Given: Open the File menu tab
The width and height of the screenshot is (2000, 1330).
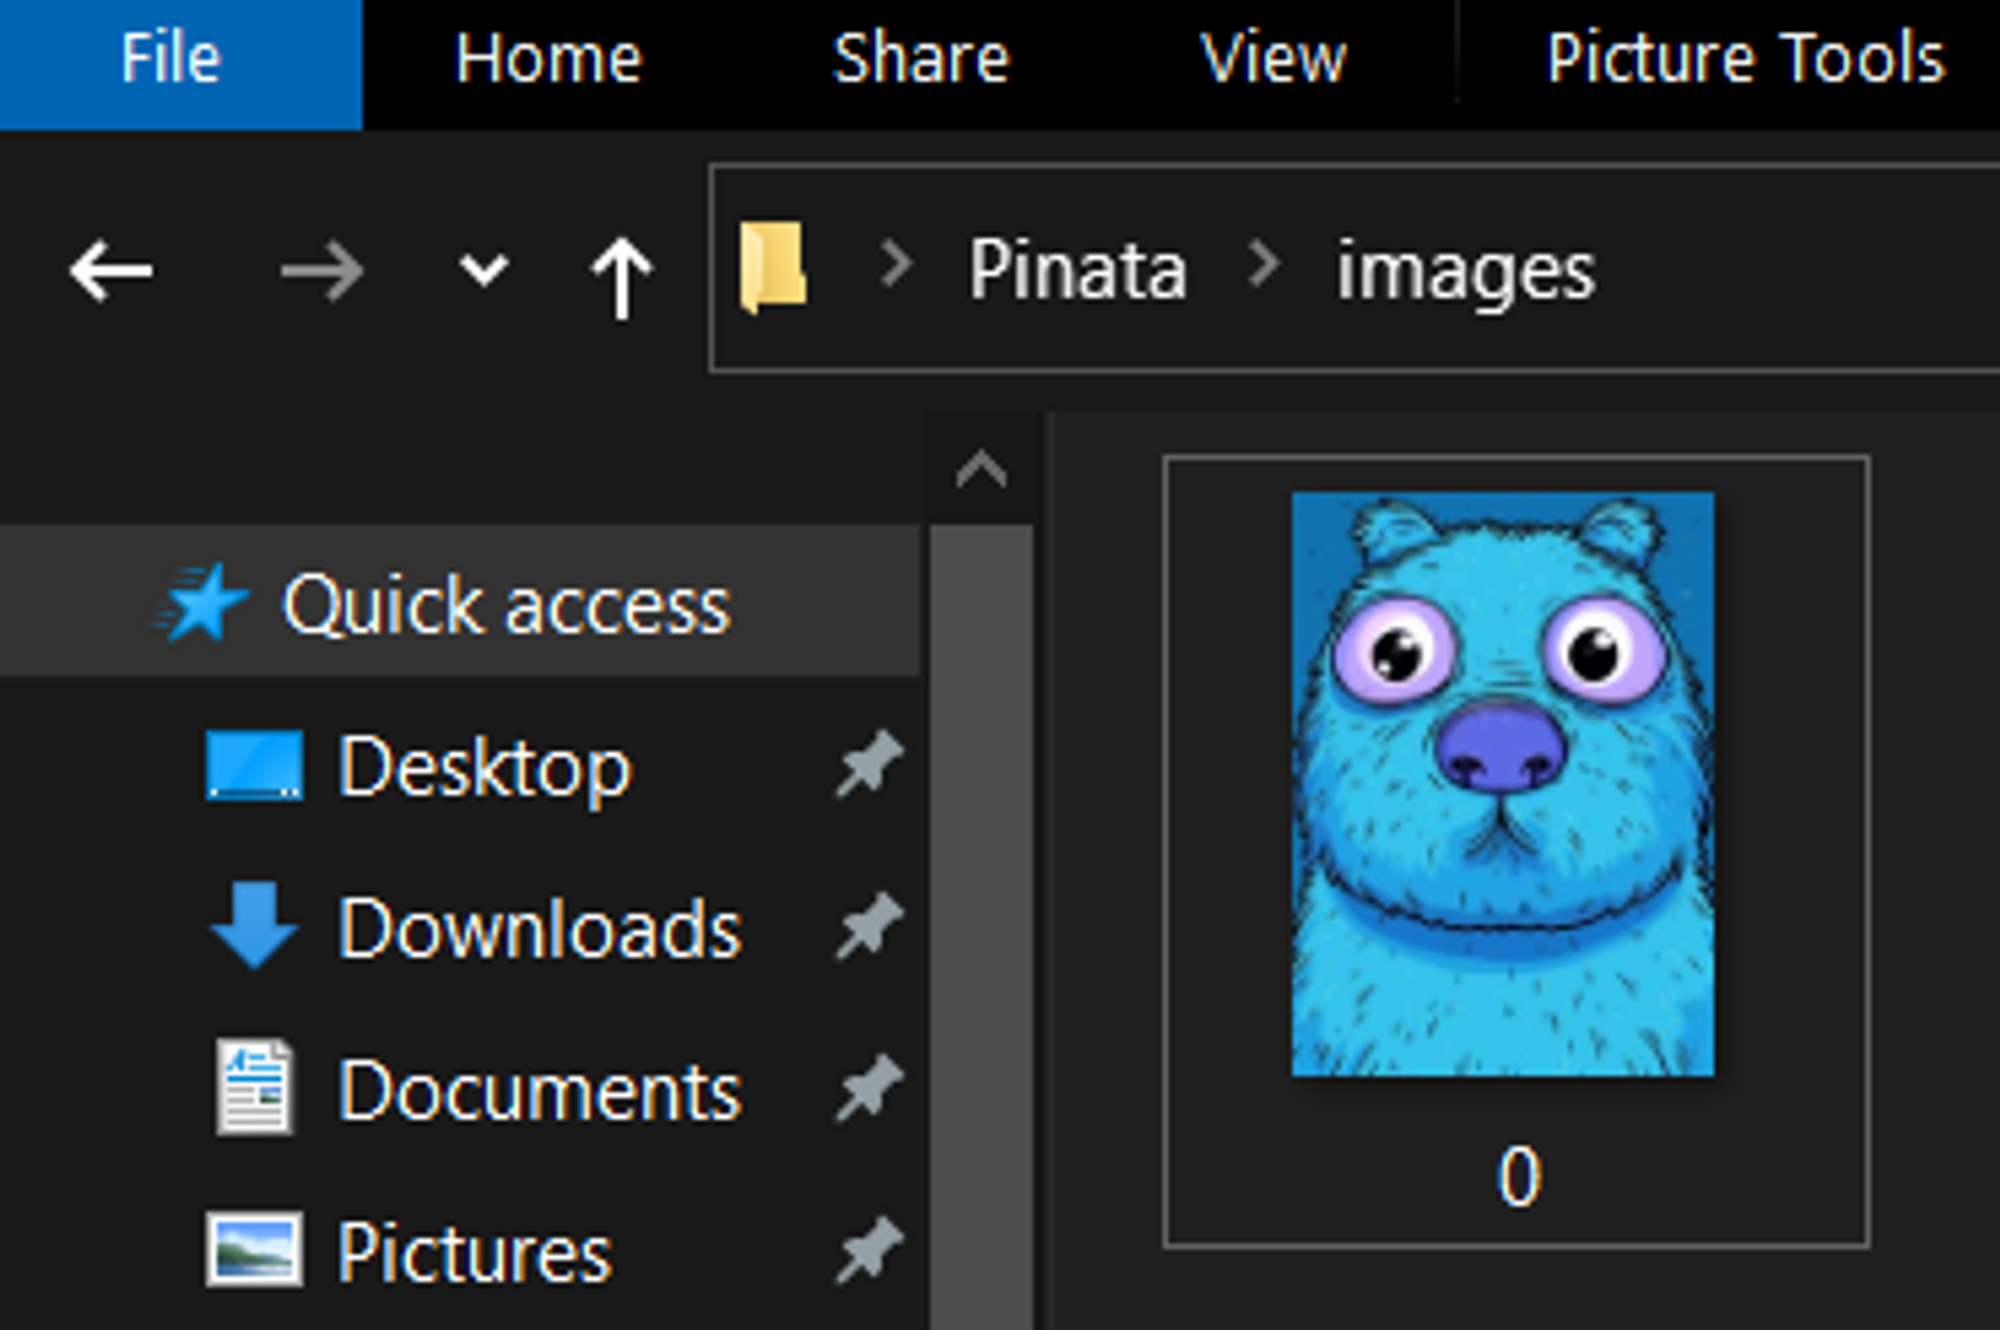Looking at the screenshot, I should tap(170, 58).
